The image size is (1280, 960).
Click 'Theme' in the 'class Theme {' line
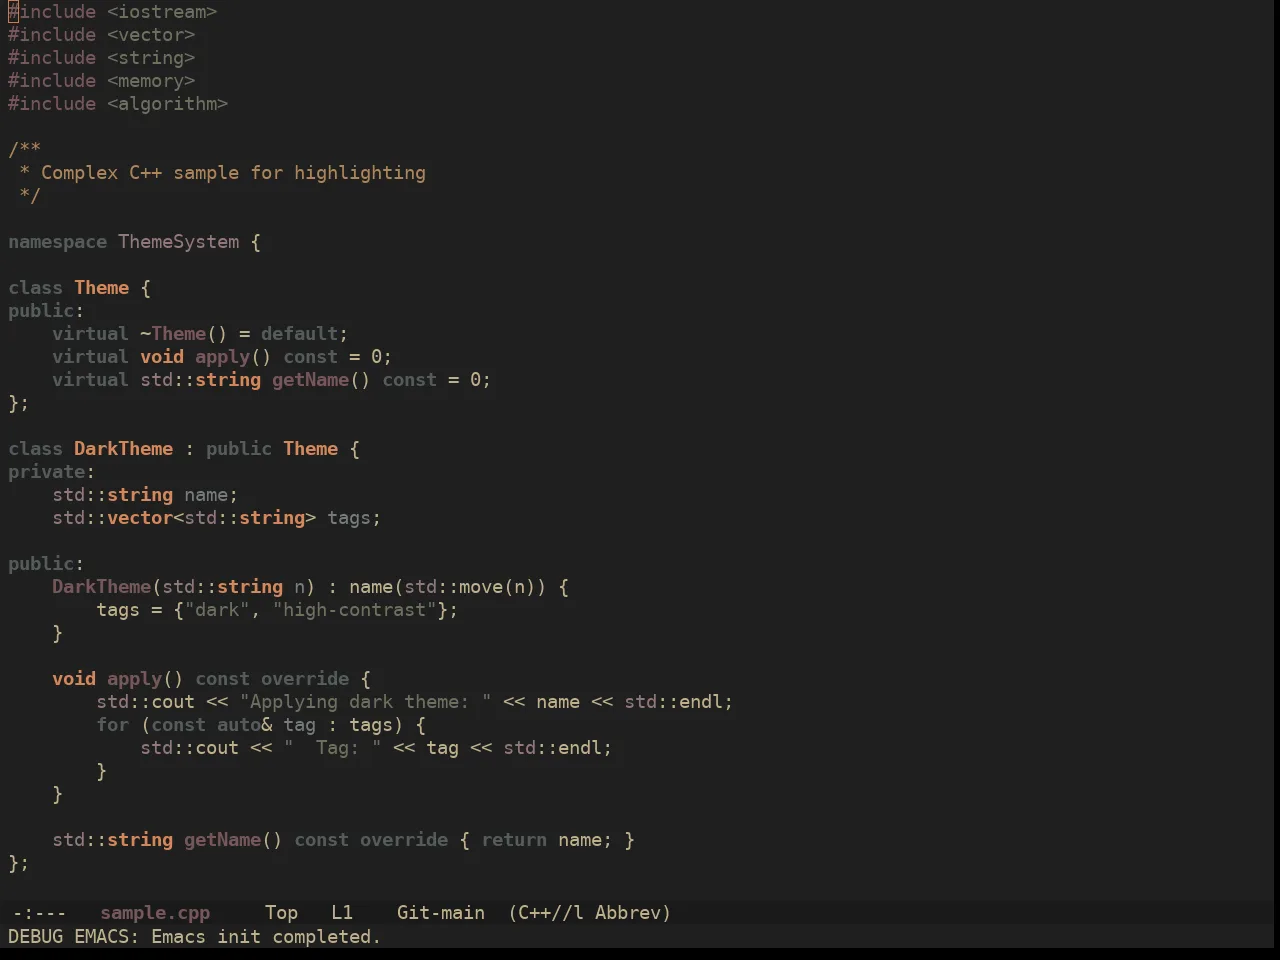pos(102,288)
